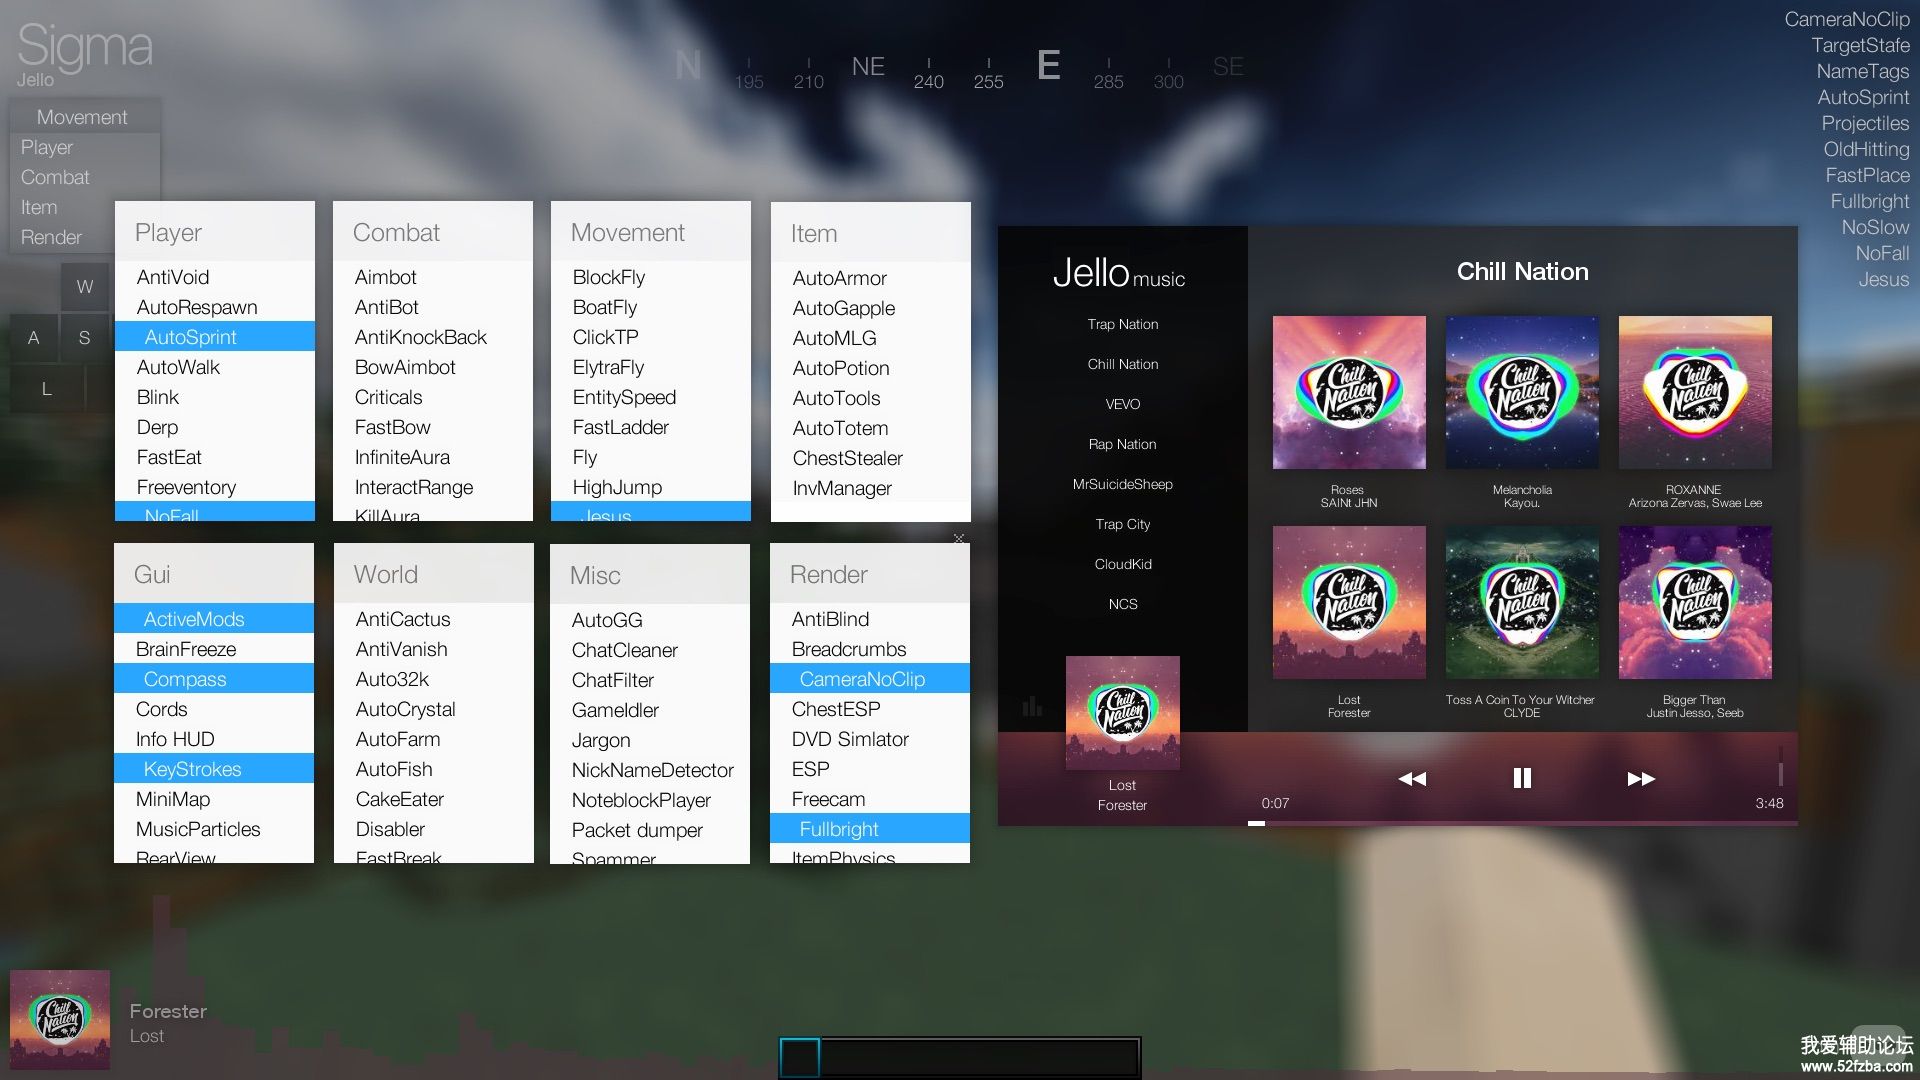This screenshot has width=1920, height=1080.
Task: Close the music player with small X
Action: (959, 538)
